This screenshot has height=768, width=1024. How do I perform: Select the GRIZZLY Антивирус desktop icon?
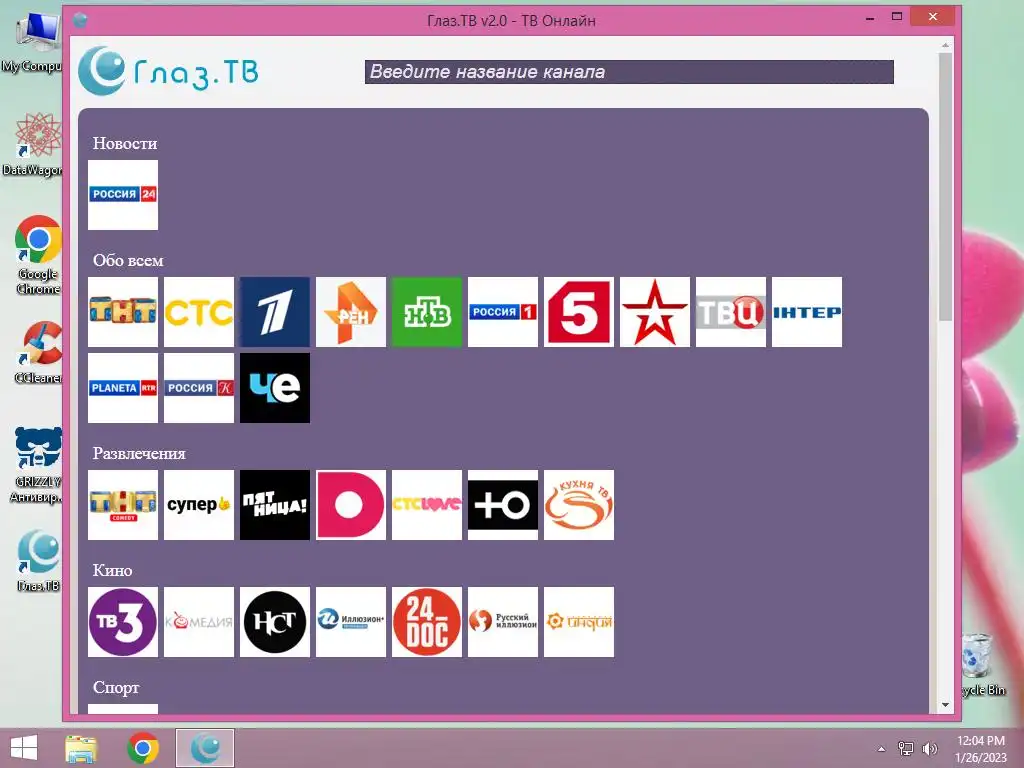(38, 465)
